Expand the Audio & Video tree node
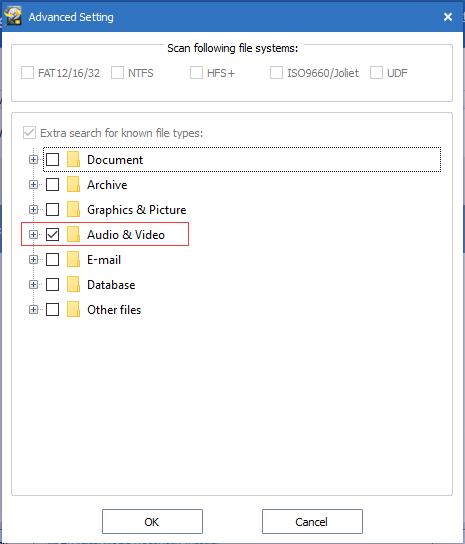465x544 pixels. (33, 235)
